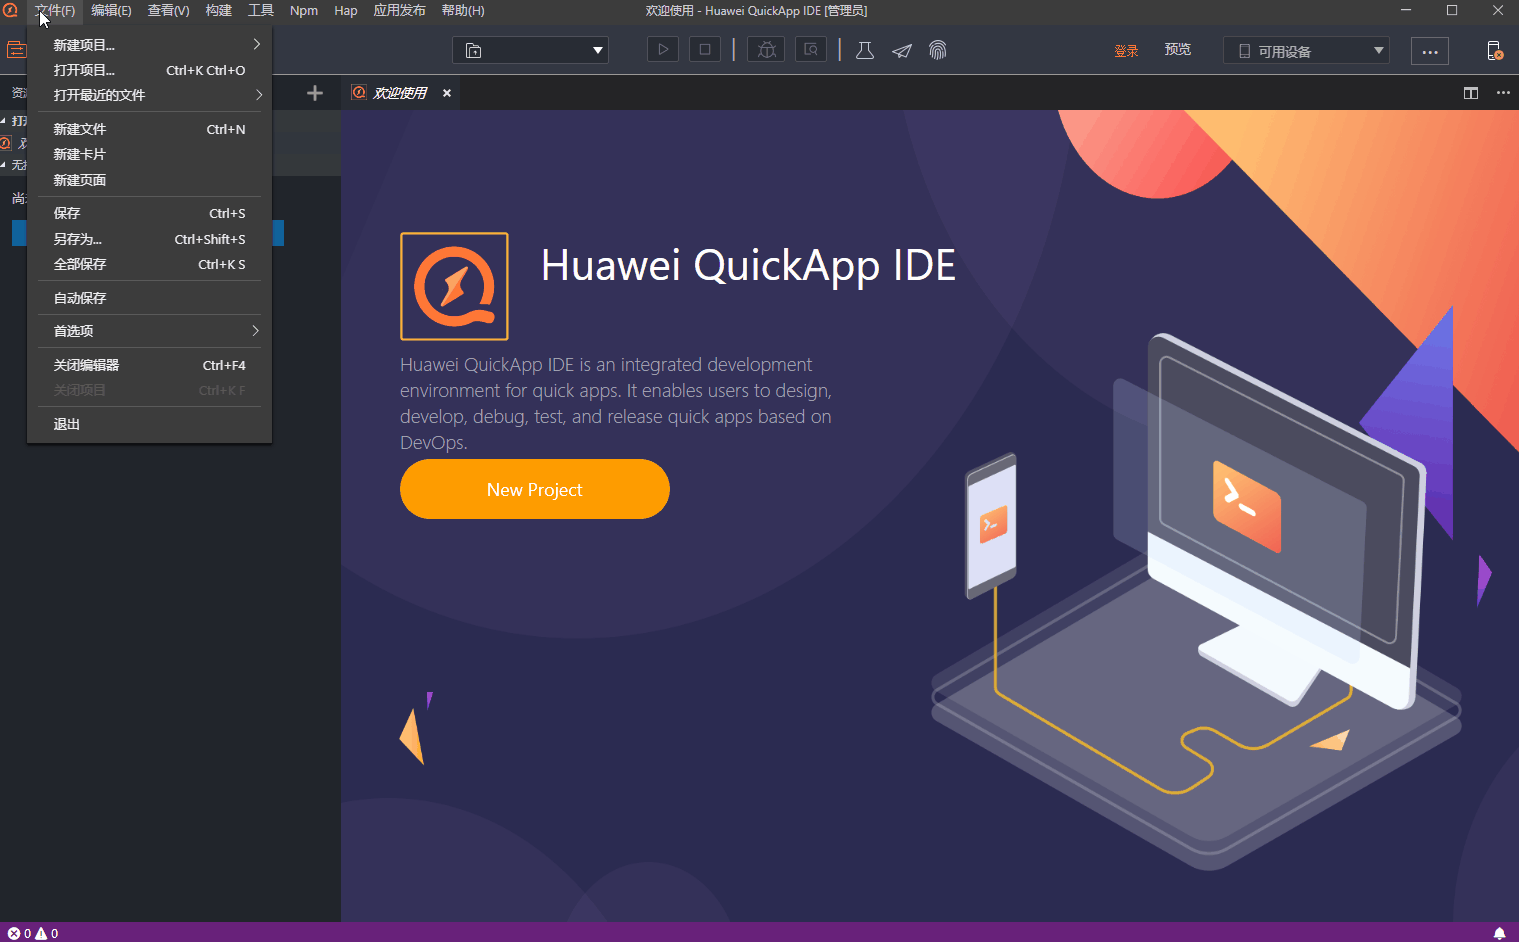
Task: Click the Stop square toolbar icon
Action: coord(705,50)
